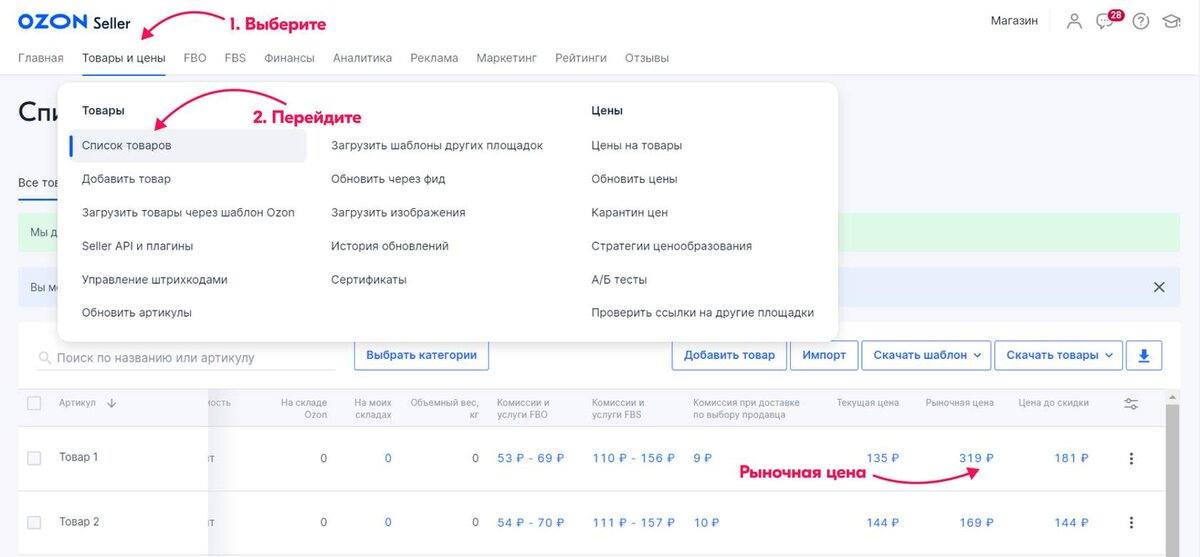Click pre-discount price 181 ₽ of Товар 1
Screen dimensions: 1200x557
point(1071,458)
